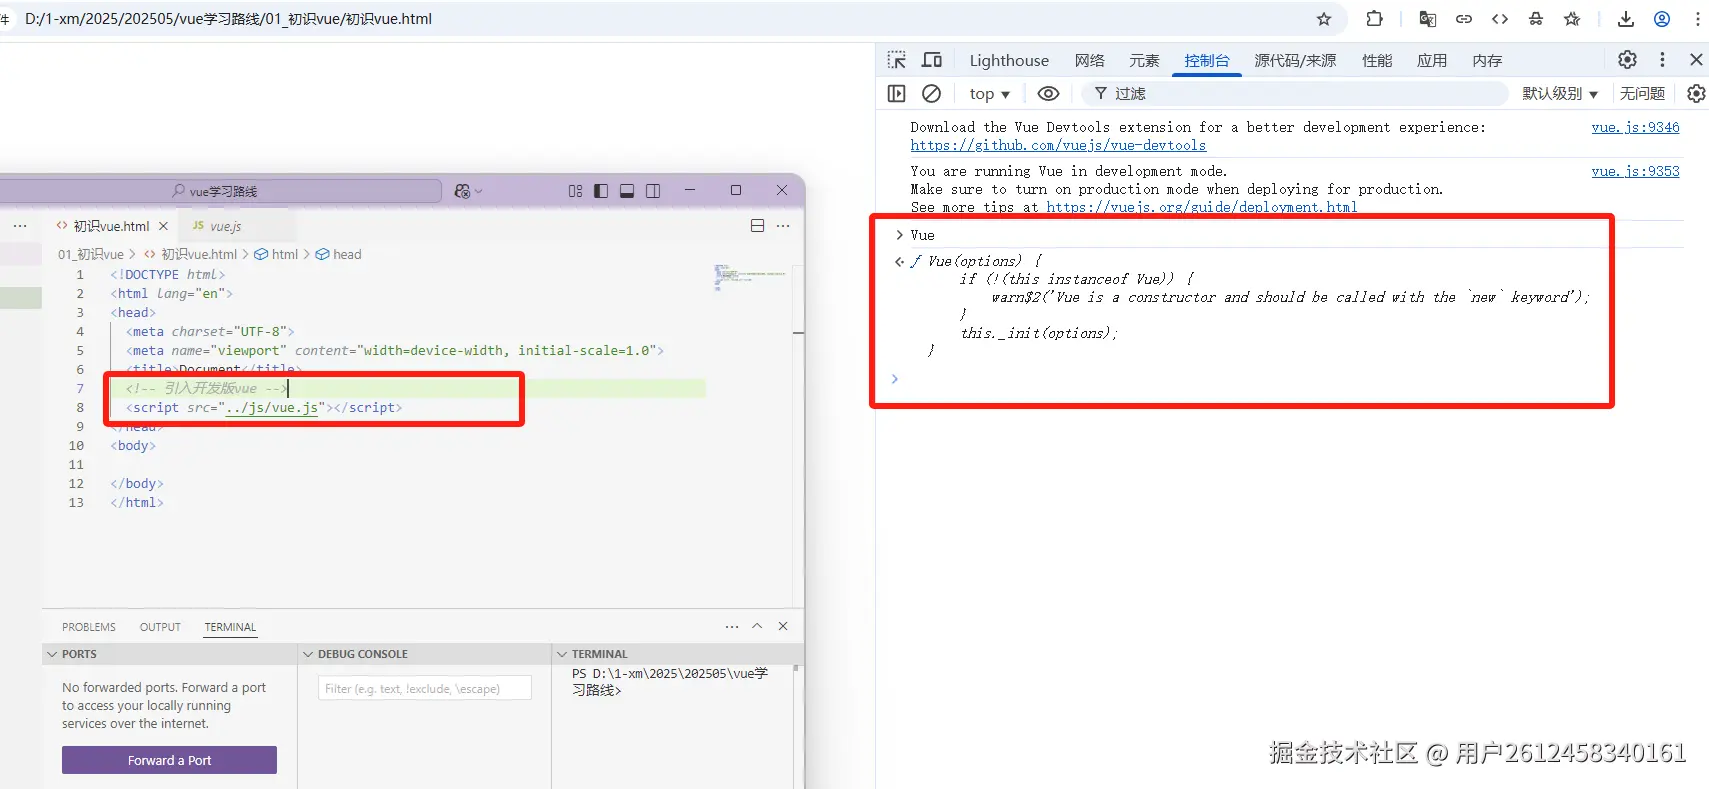Click the incognito spy extension icon
This screenshot has width=1709, height=789.
click(x=1536, y=19)
